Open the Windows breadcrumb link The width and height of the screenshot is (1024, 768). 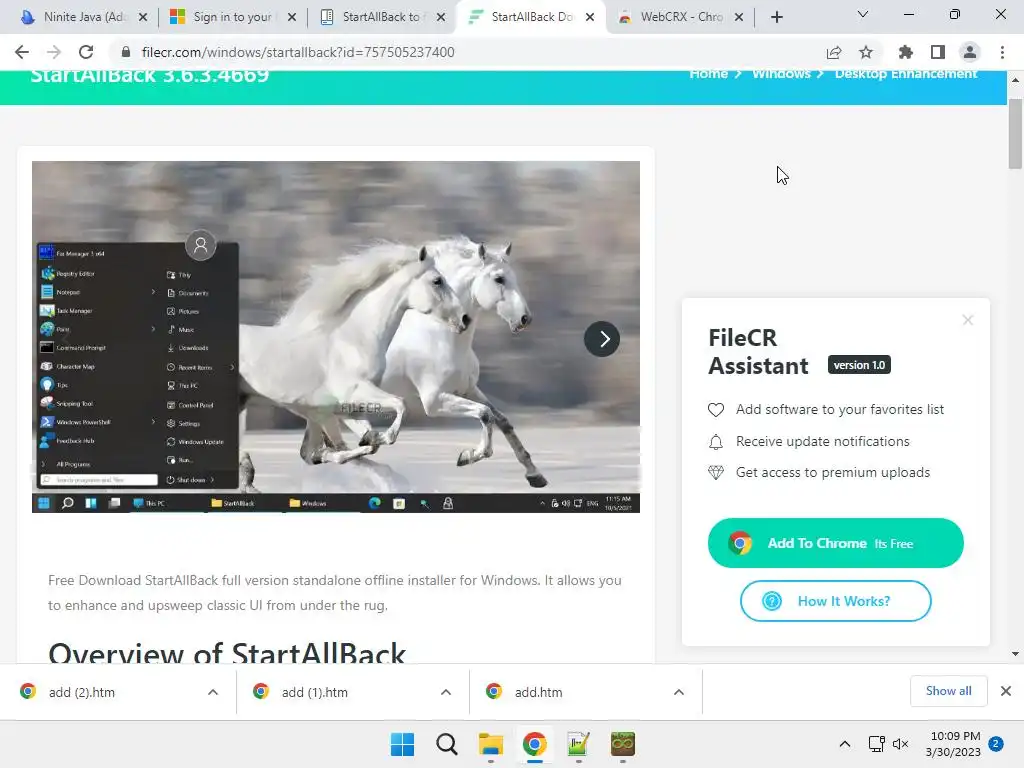click(x=781, y=74)
